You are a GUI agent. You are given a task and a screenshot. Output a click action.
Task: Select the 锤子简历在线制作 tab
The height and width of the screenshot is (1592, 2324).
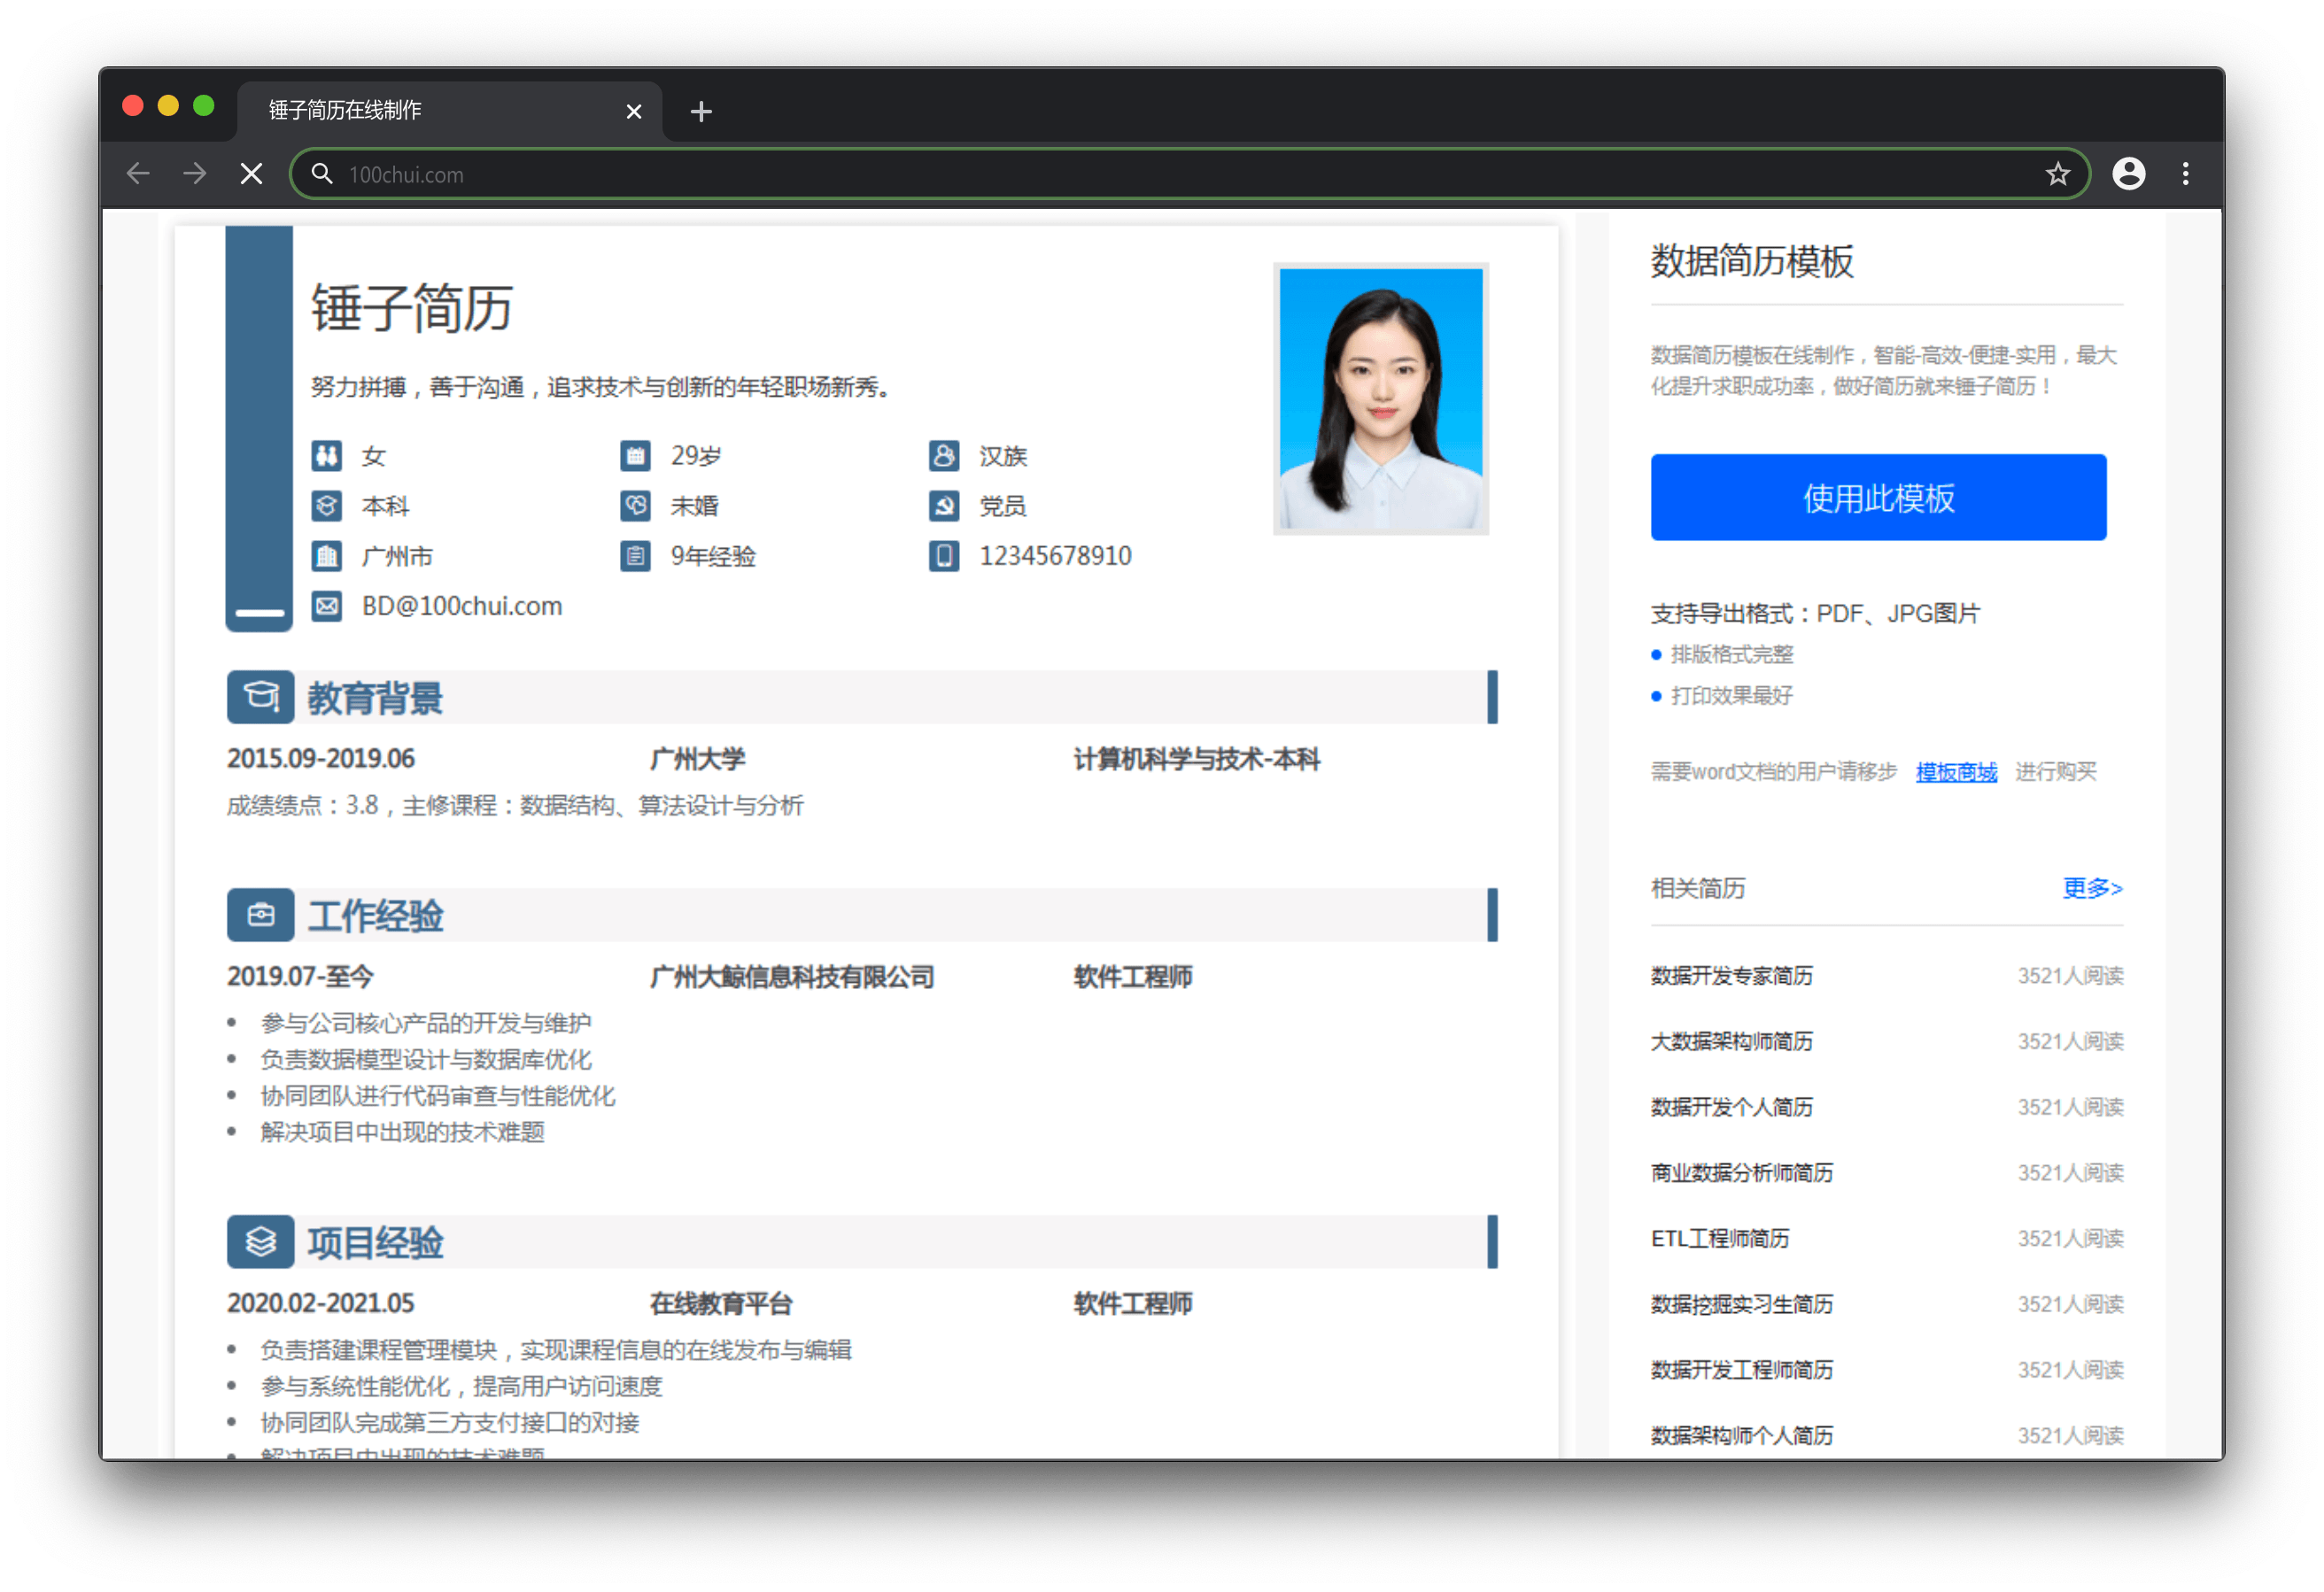pyautogui.click(x=449, y=110)
